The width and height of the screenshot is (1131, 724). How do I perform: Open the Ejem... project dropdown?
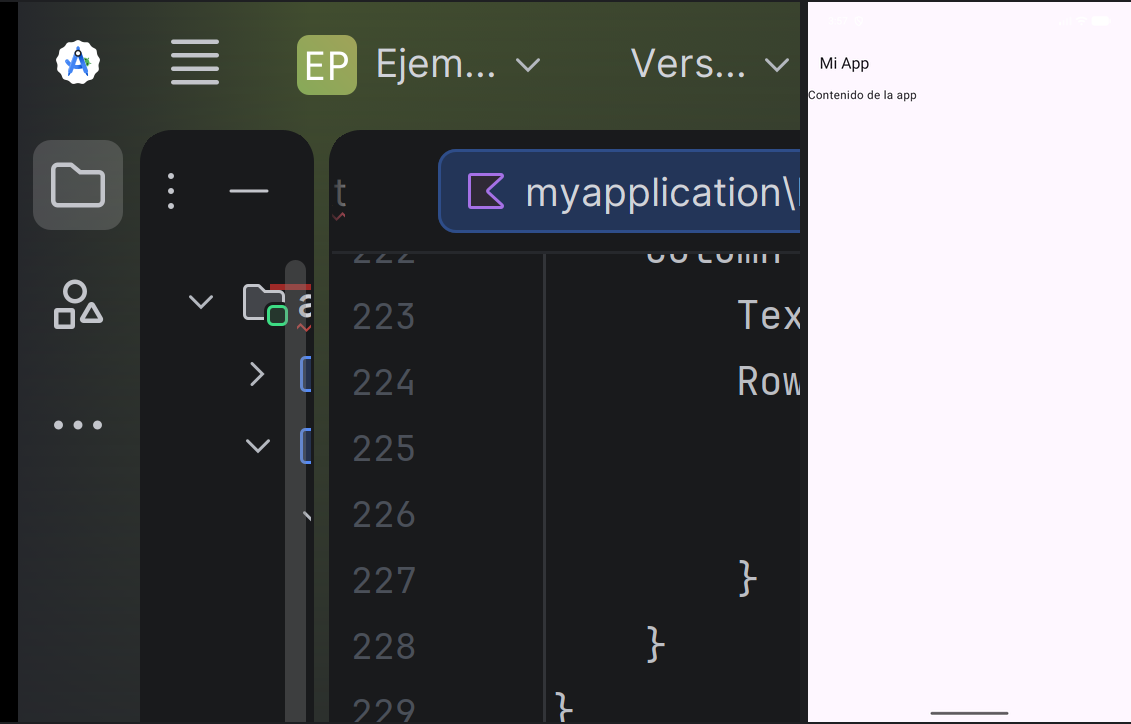tap(458, 65)
